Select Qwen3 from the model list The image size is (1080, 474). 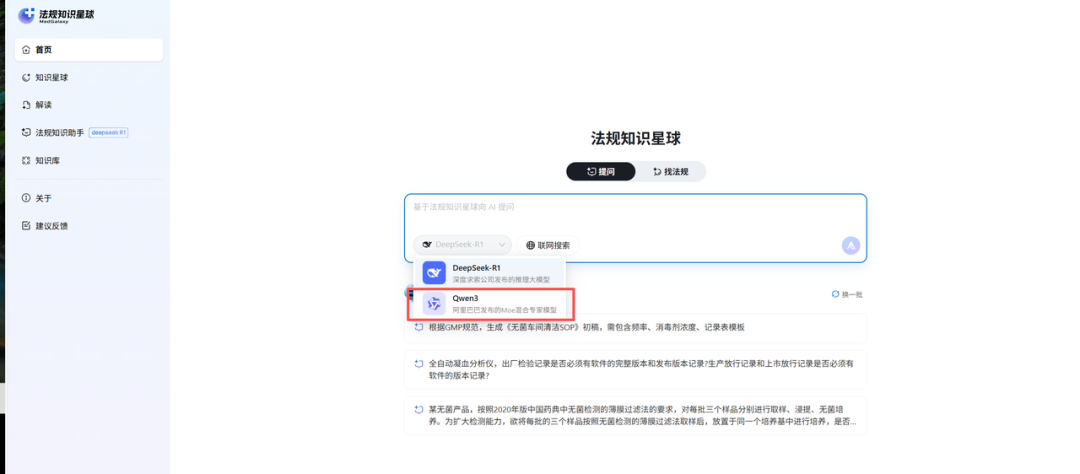[x=489, y=304]
